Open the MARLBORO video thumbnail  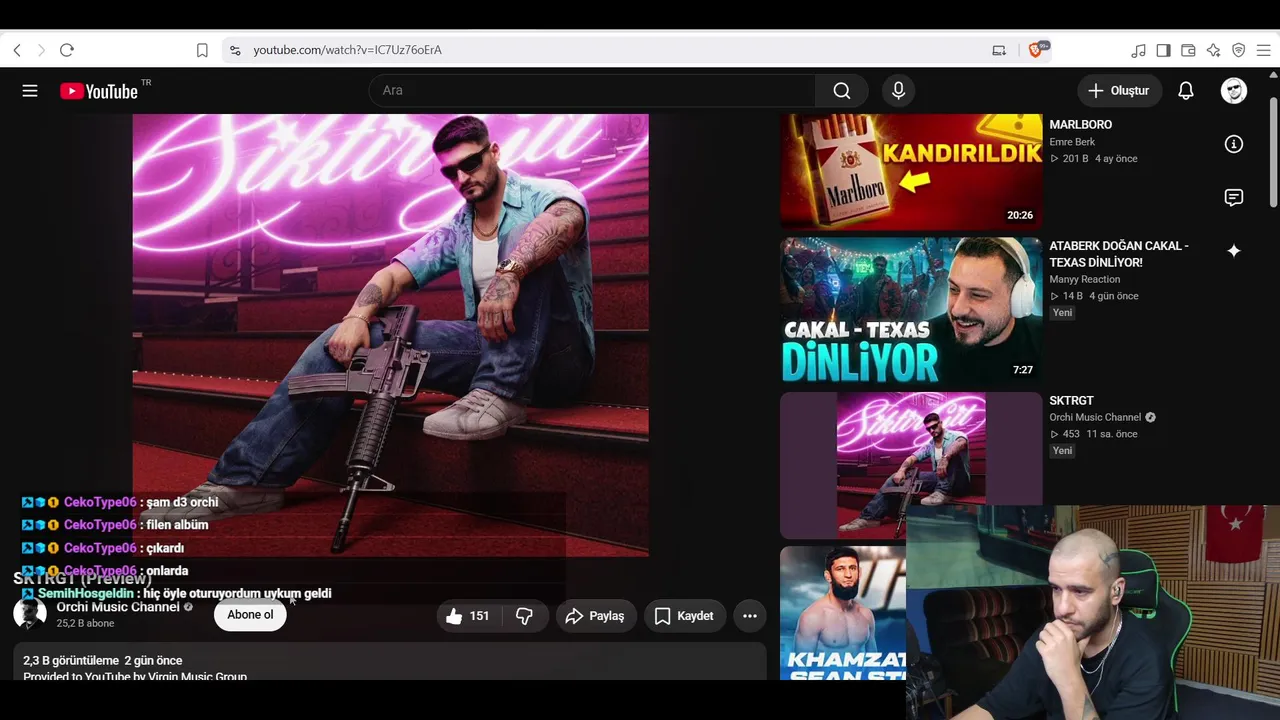point(911,172)
